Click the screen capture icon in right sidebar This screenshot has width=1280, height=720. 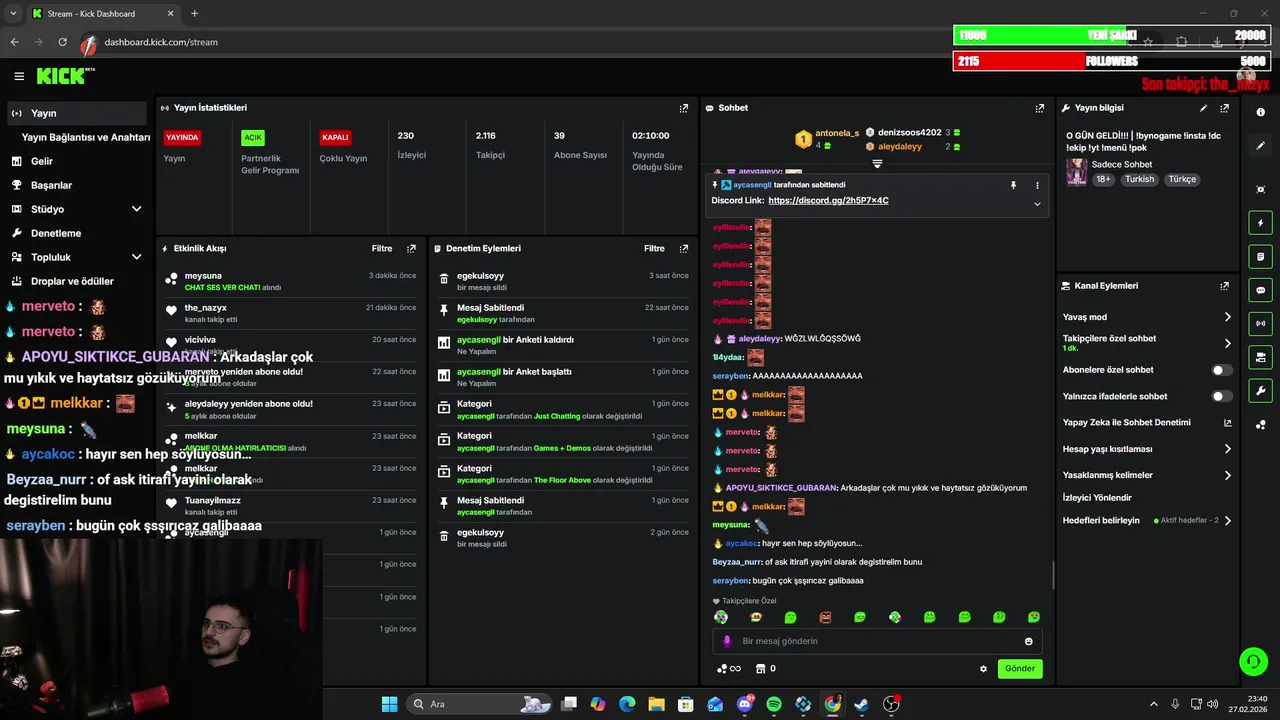click(x=1260, y=189)
